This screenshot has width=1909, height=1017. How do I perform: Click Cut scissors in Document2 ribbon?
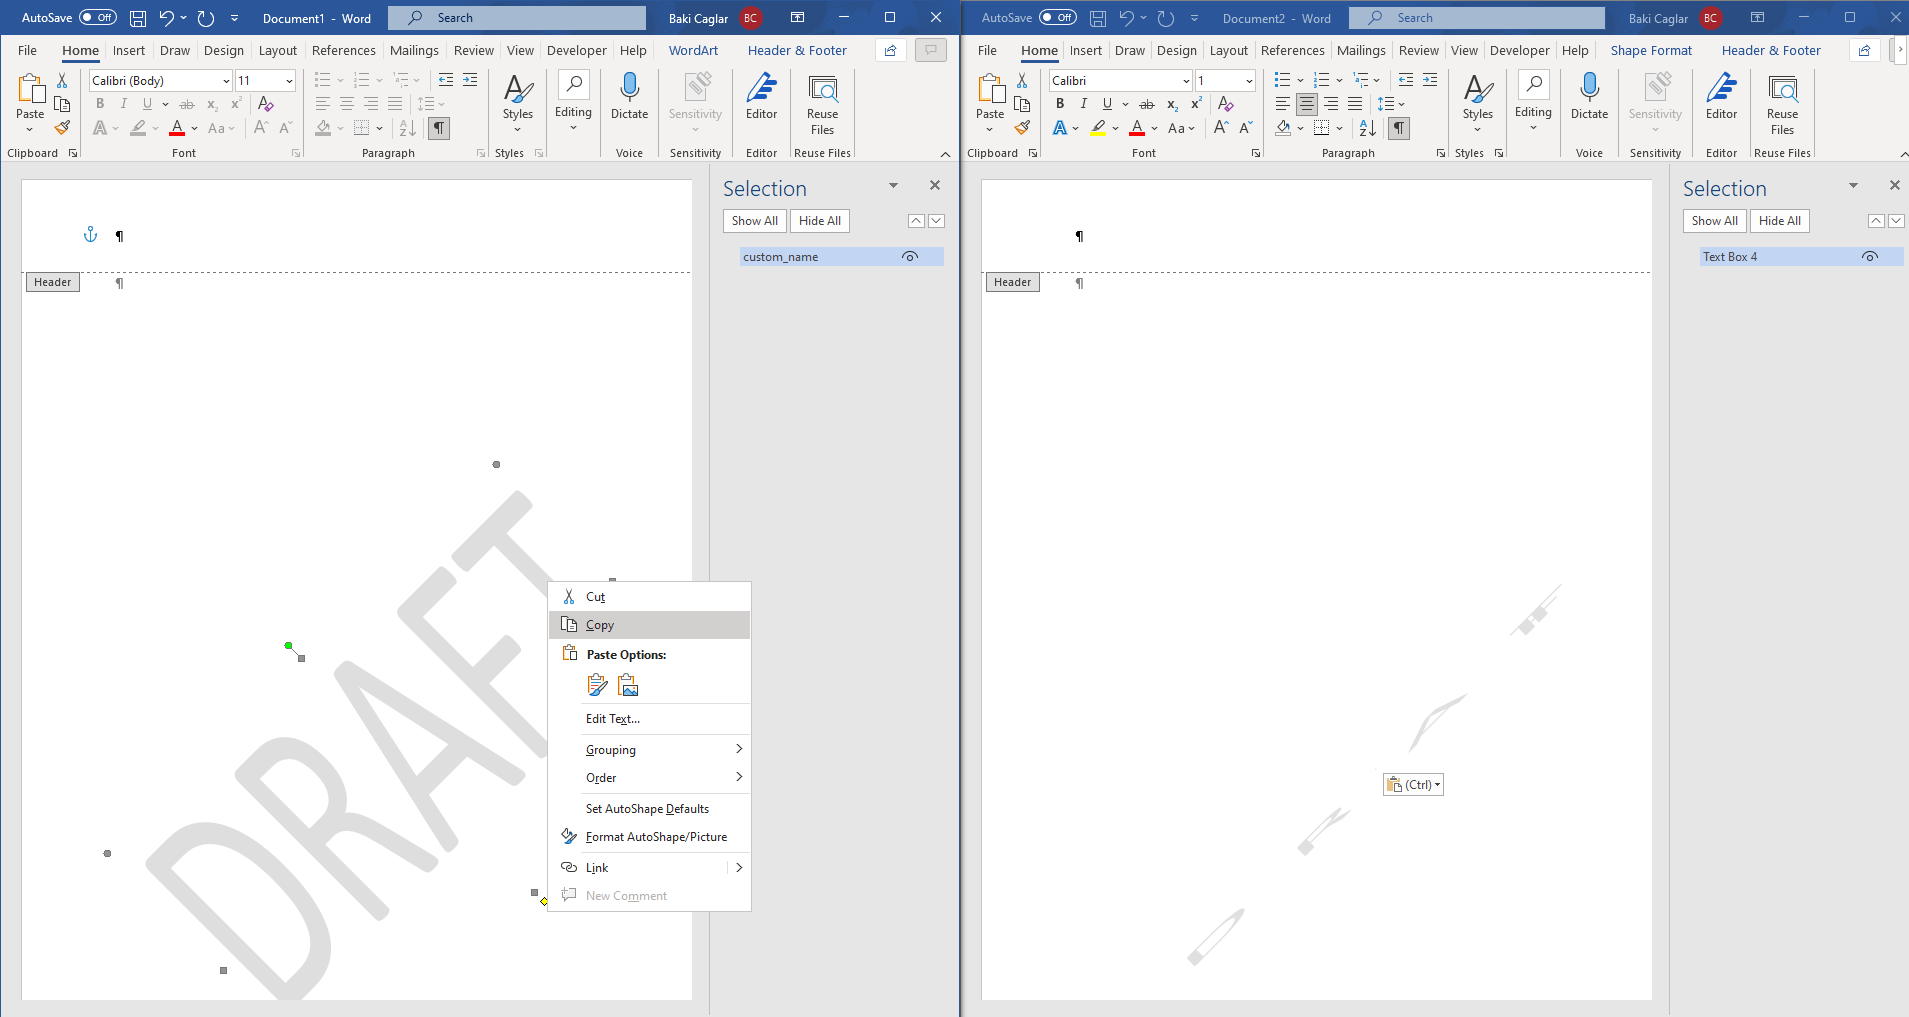(1022, 80)
